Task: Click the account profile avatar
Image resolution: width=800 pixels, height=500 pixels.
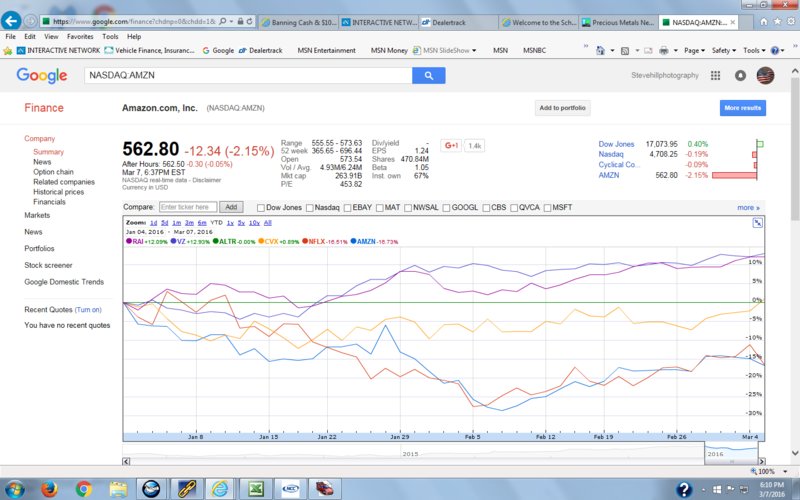Action: pos(765,76)
